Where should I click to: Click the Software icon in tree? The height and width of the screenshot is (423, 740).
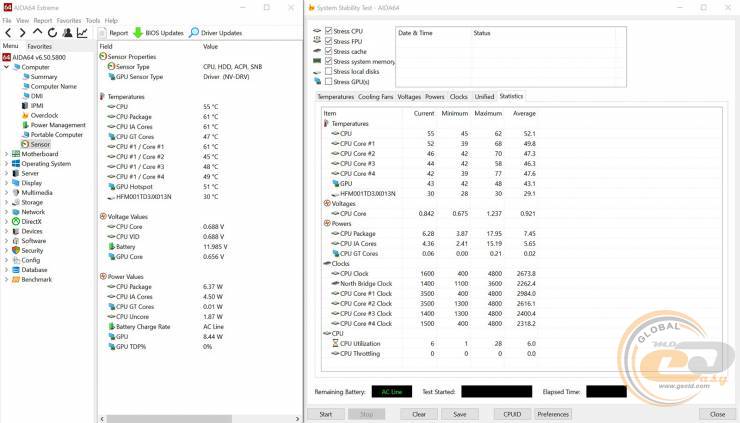point(16,241)
